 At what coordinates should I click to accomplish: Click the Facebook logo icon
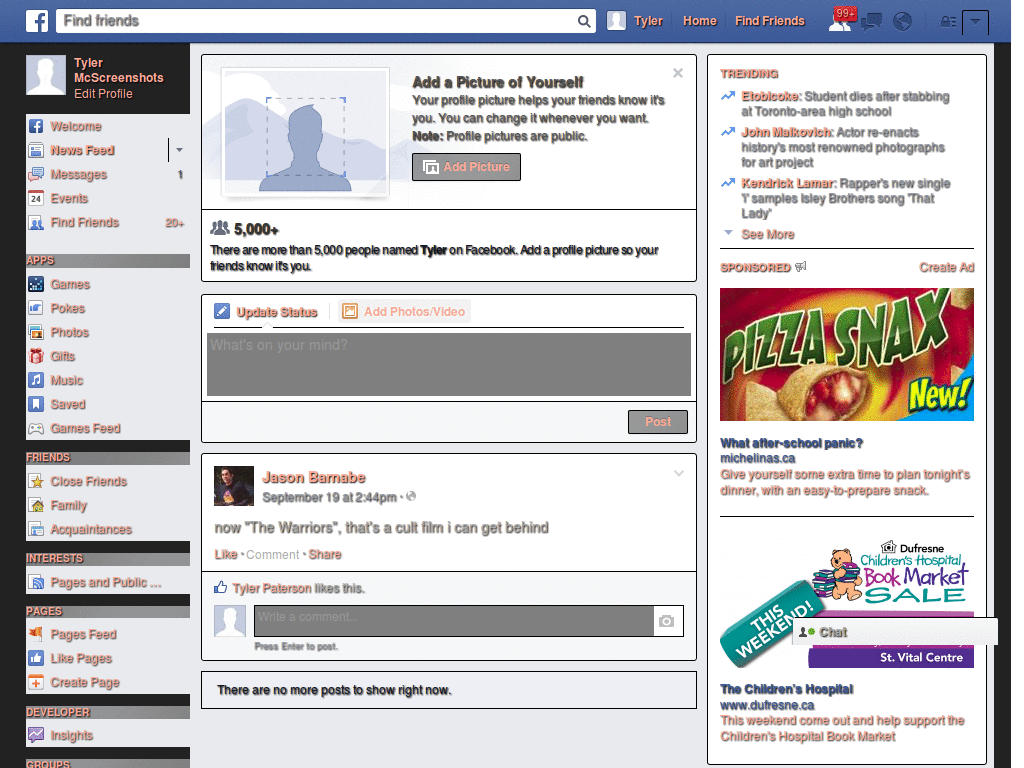tap(37, 20)
